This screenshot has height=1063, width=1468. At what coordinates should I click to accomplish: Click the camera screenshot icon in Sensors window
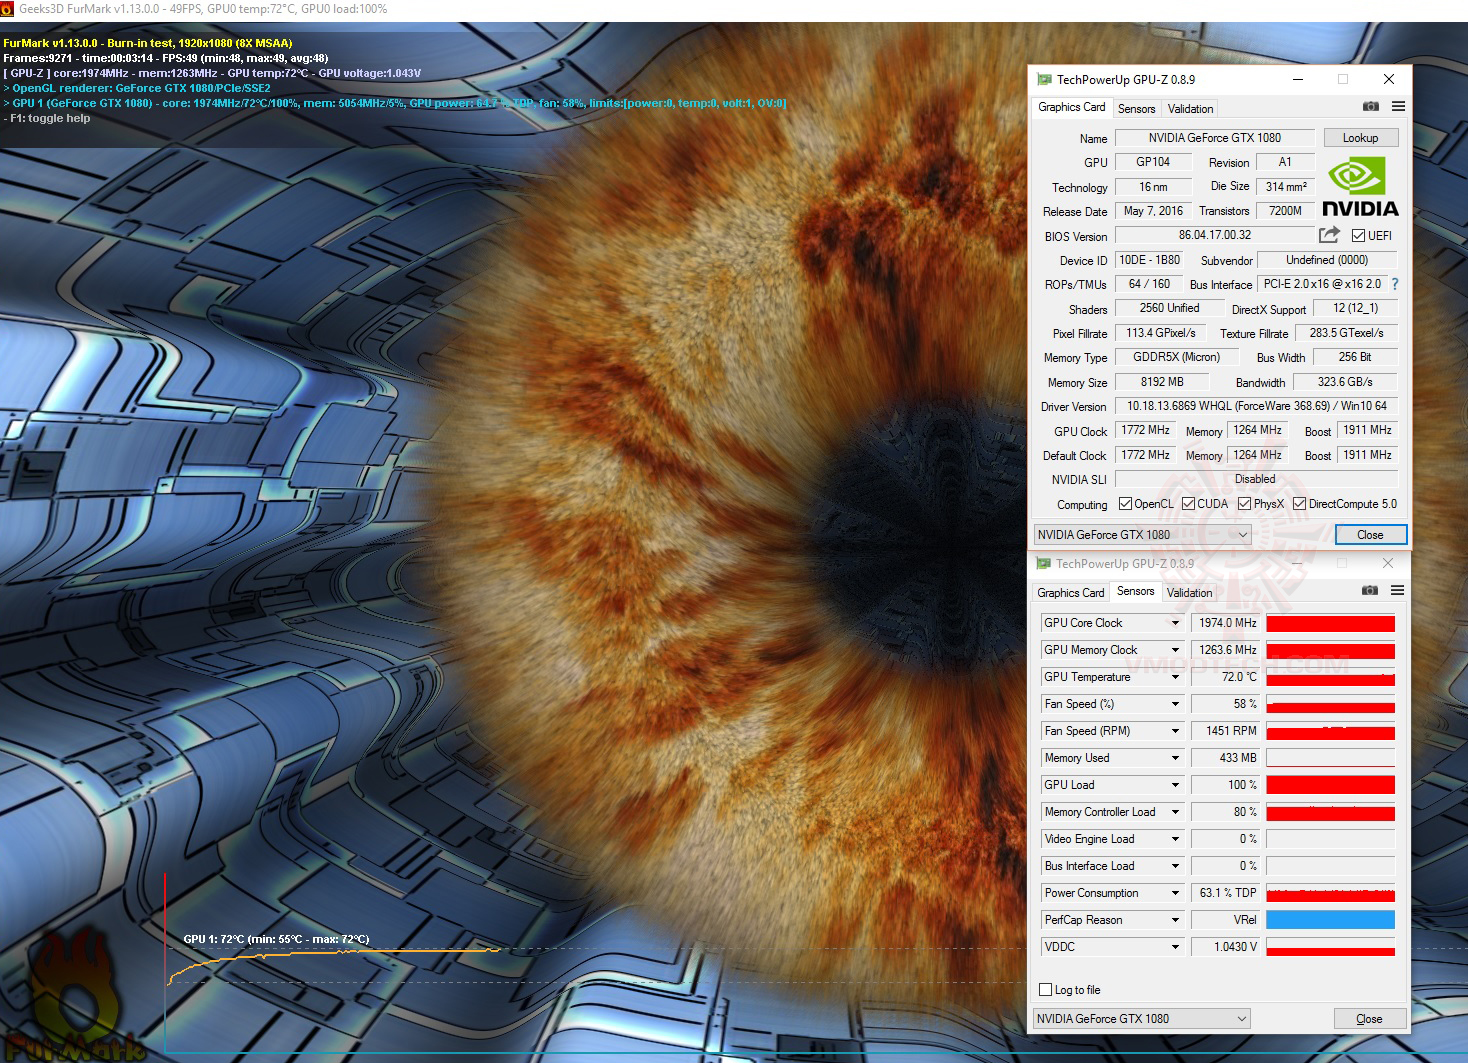point(1370,591)
